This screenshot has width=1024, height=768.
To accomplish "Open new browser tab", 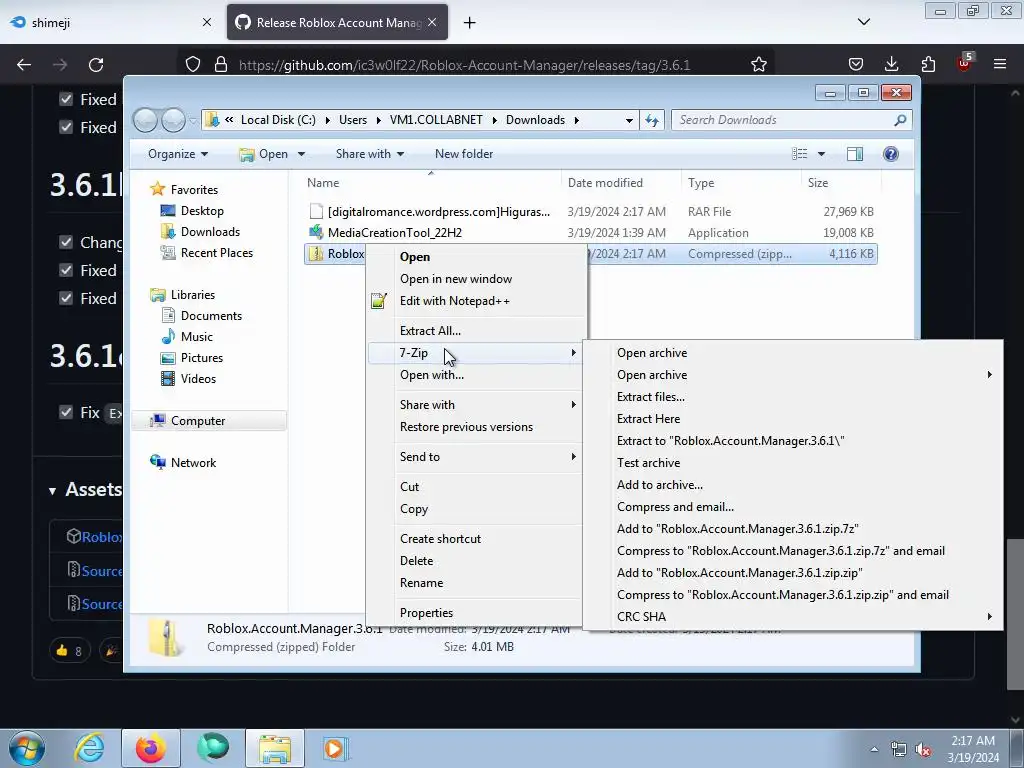I will [x=470, y=23].
